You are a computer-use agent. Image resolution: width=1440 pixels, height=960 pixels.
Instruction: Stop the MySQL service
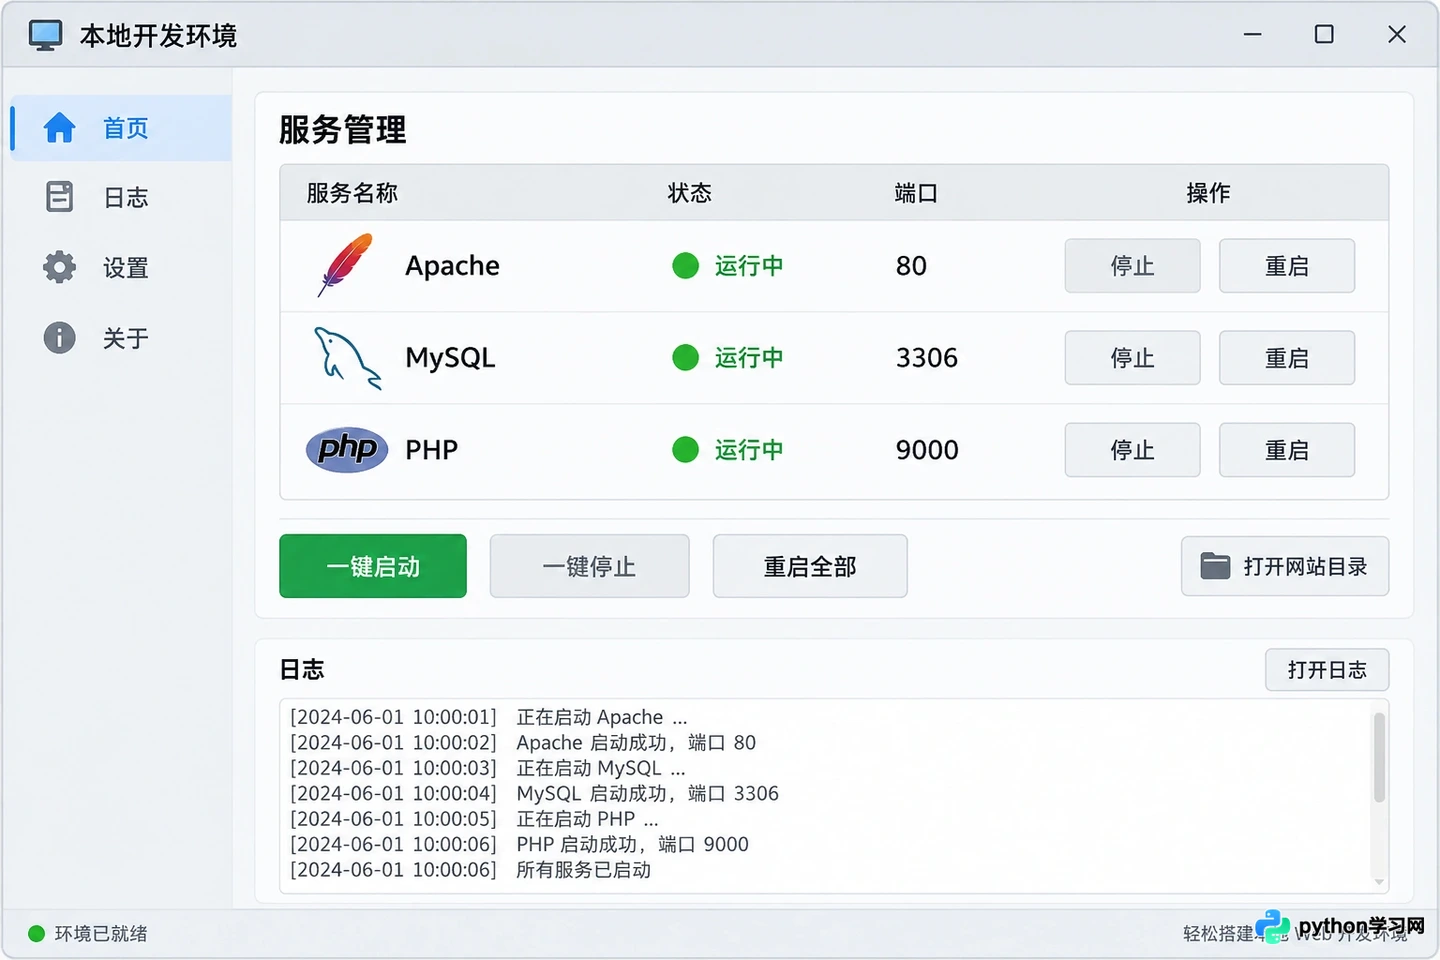(1132, 358)
